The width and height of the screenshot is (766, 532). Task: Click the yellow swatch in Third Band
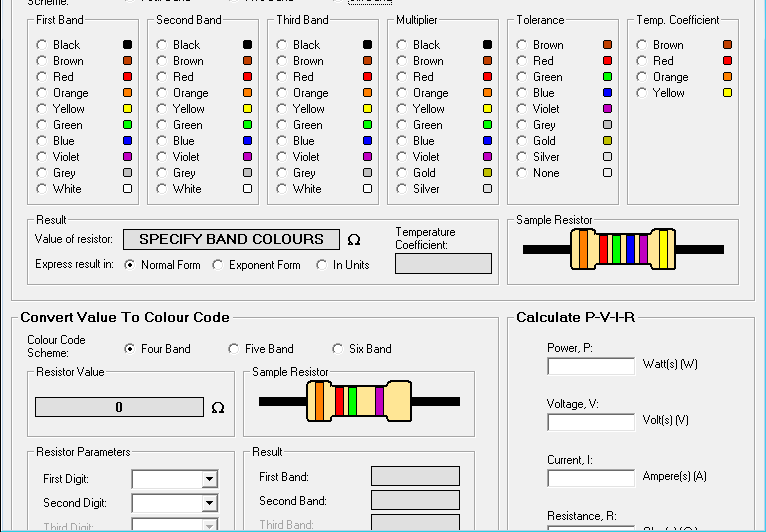point(367,109)
